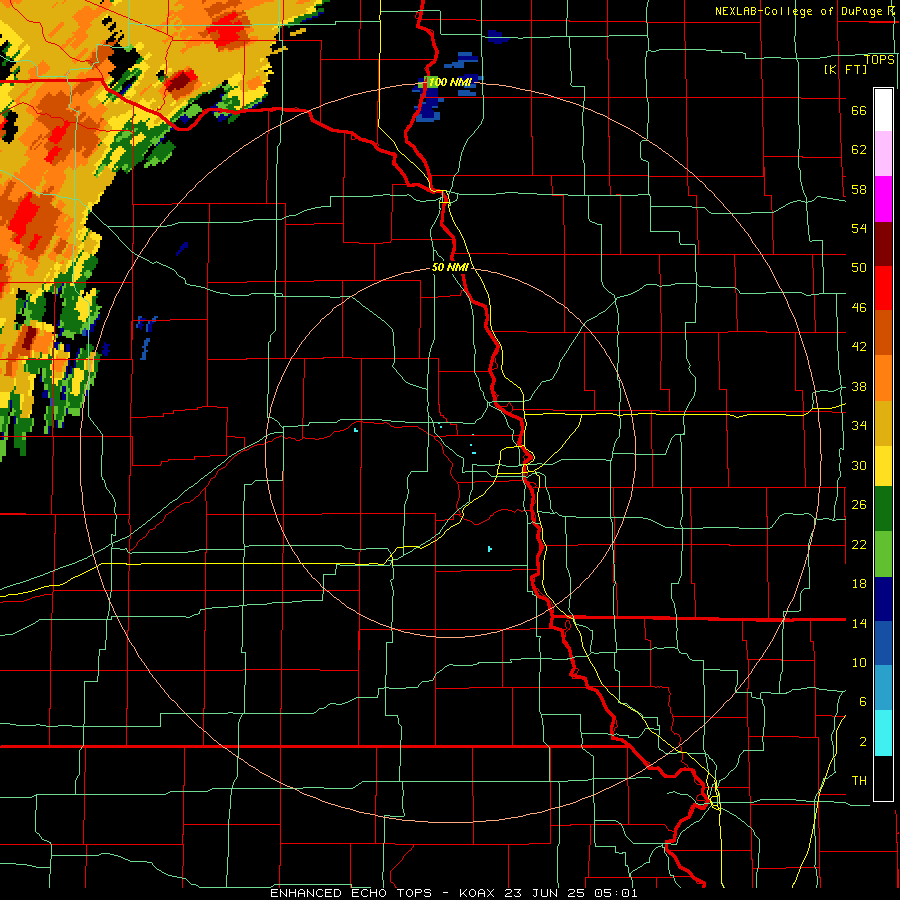Viewport: 900px width, 900px height.
Task: Pick the dark green legend swatch
Action: pyautogui.click(x=883, y=509)
